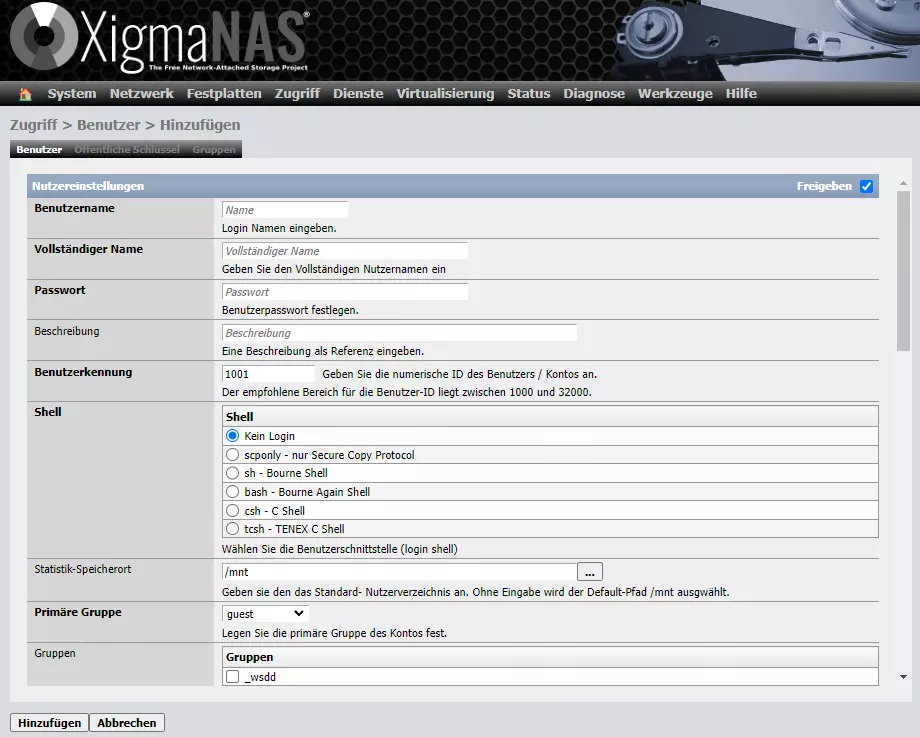
Task: Click the home icon in the navigation bar
Action: [25, 93]
